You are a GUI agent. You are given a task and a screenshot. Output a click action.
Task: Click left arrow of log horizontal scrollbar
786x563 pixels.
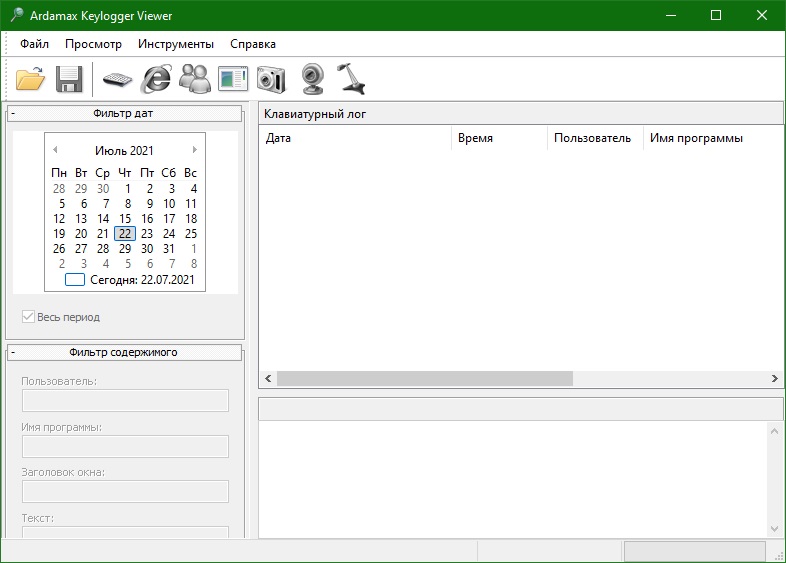click(x=268, y=379)
